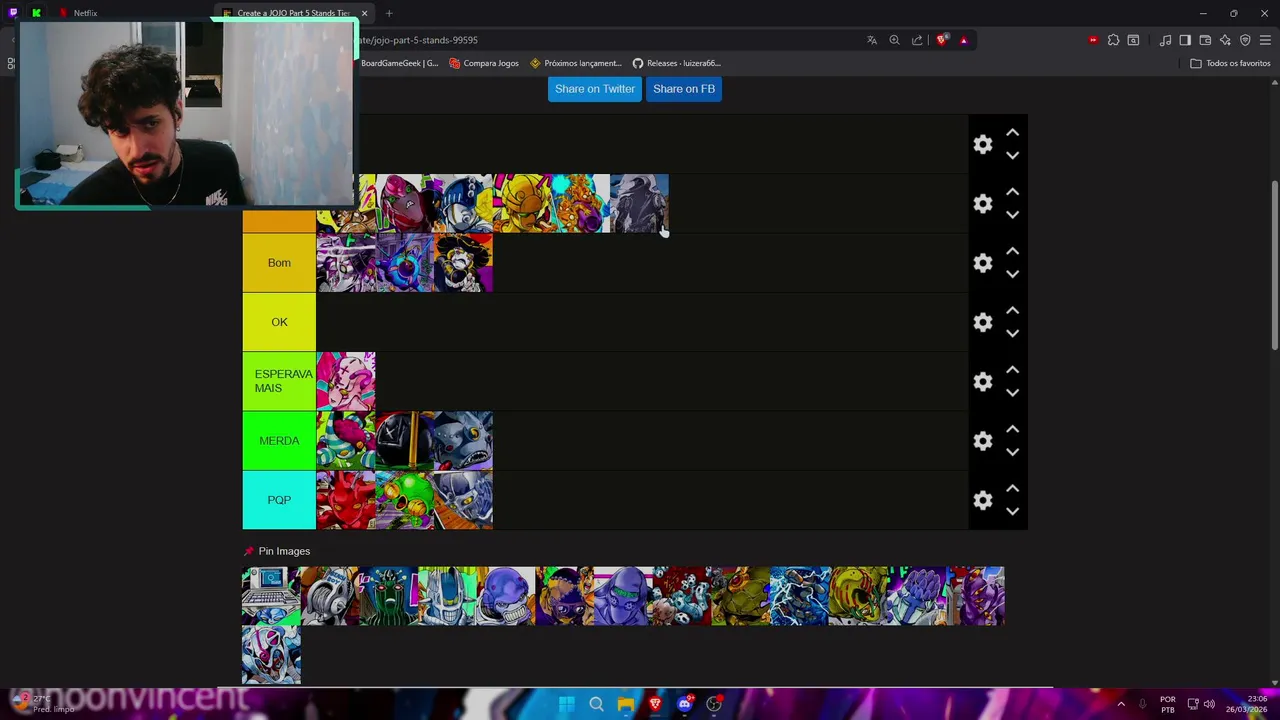Open the Releases - luizera66 bookmark
The image size is (1280, 720).
676,63
